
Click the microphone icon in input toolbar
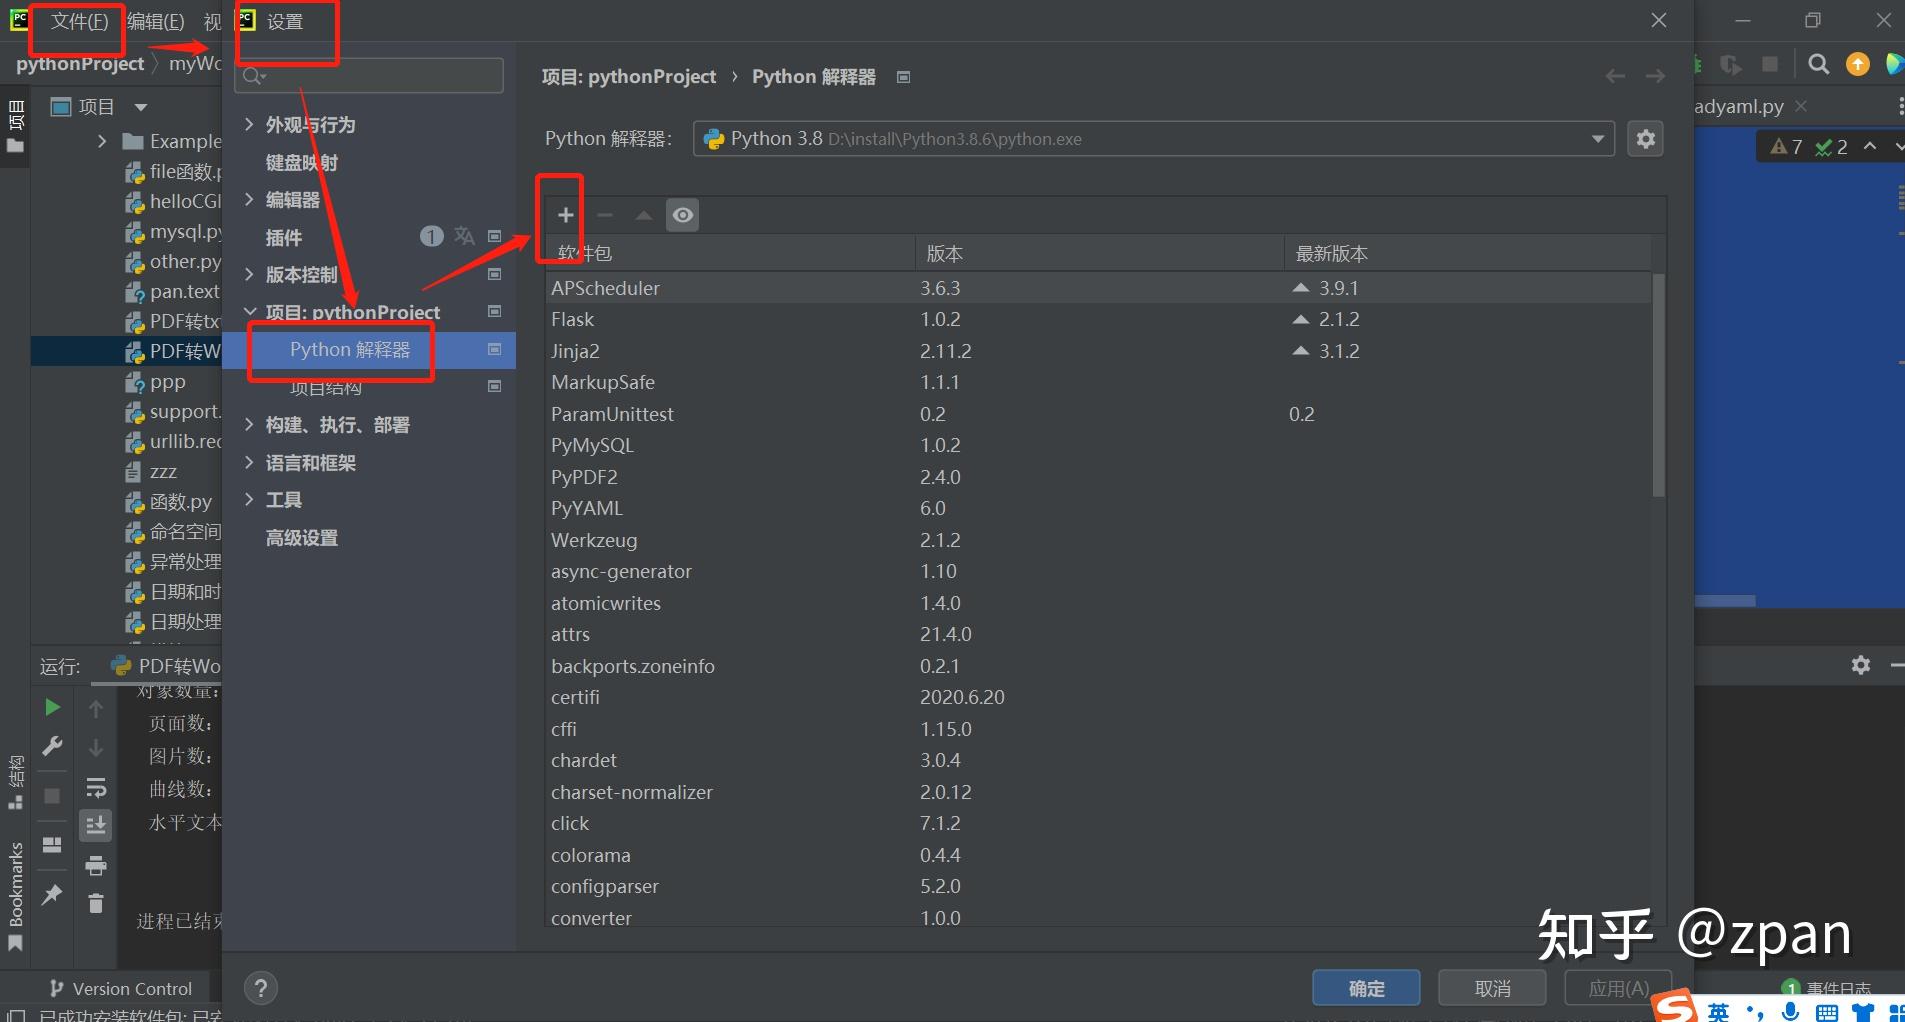pos(1790,1011)
